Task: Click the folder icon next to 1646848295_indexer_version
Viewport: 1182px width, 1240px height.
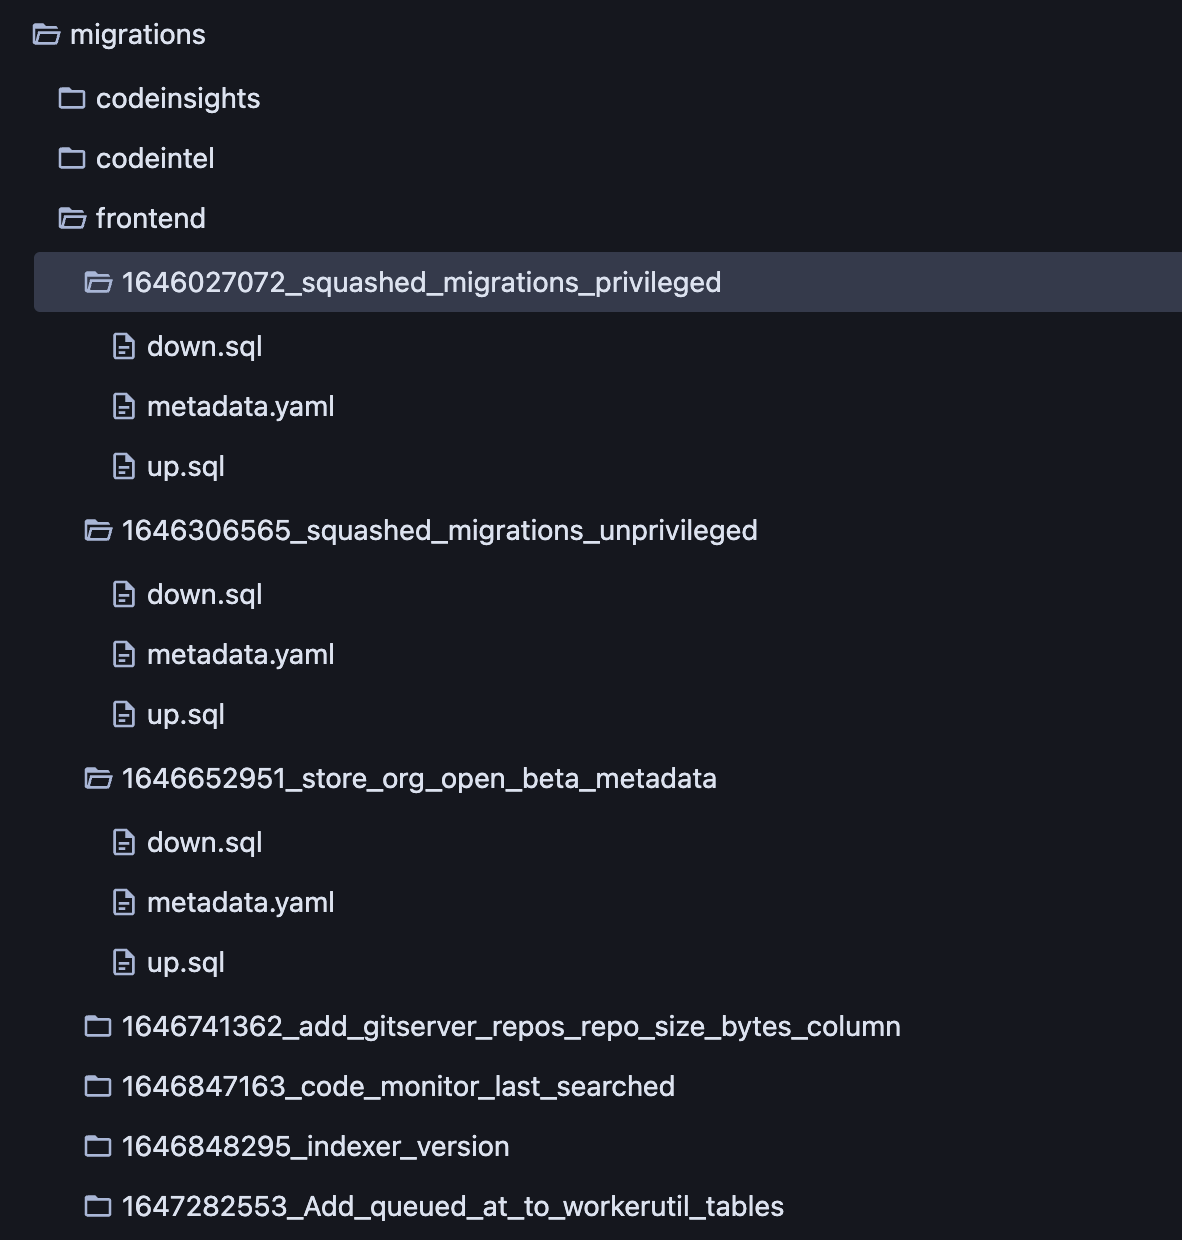Action: (97, 1146)
